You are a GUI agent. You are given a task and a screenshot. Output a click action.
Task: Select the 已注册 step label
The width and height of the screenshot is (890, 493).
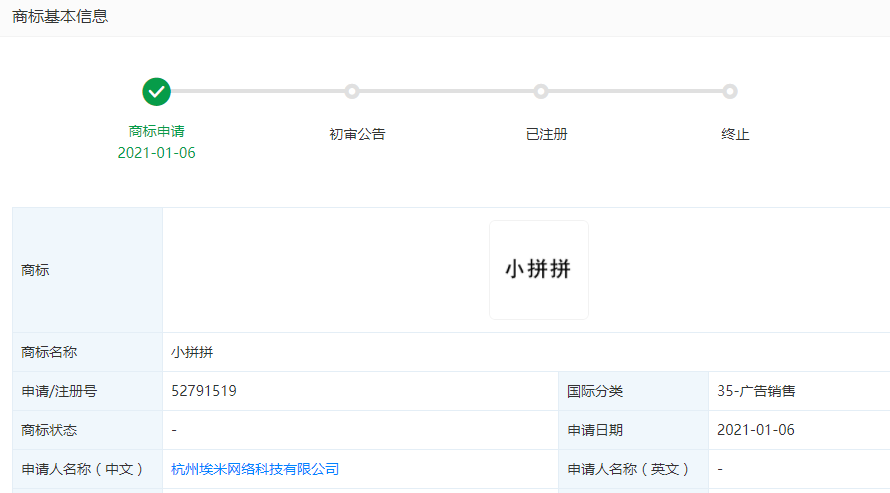pyautogui.click(x=546, y=134)
